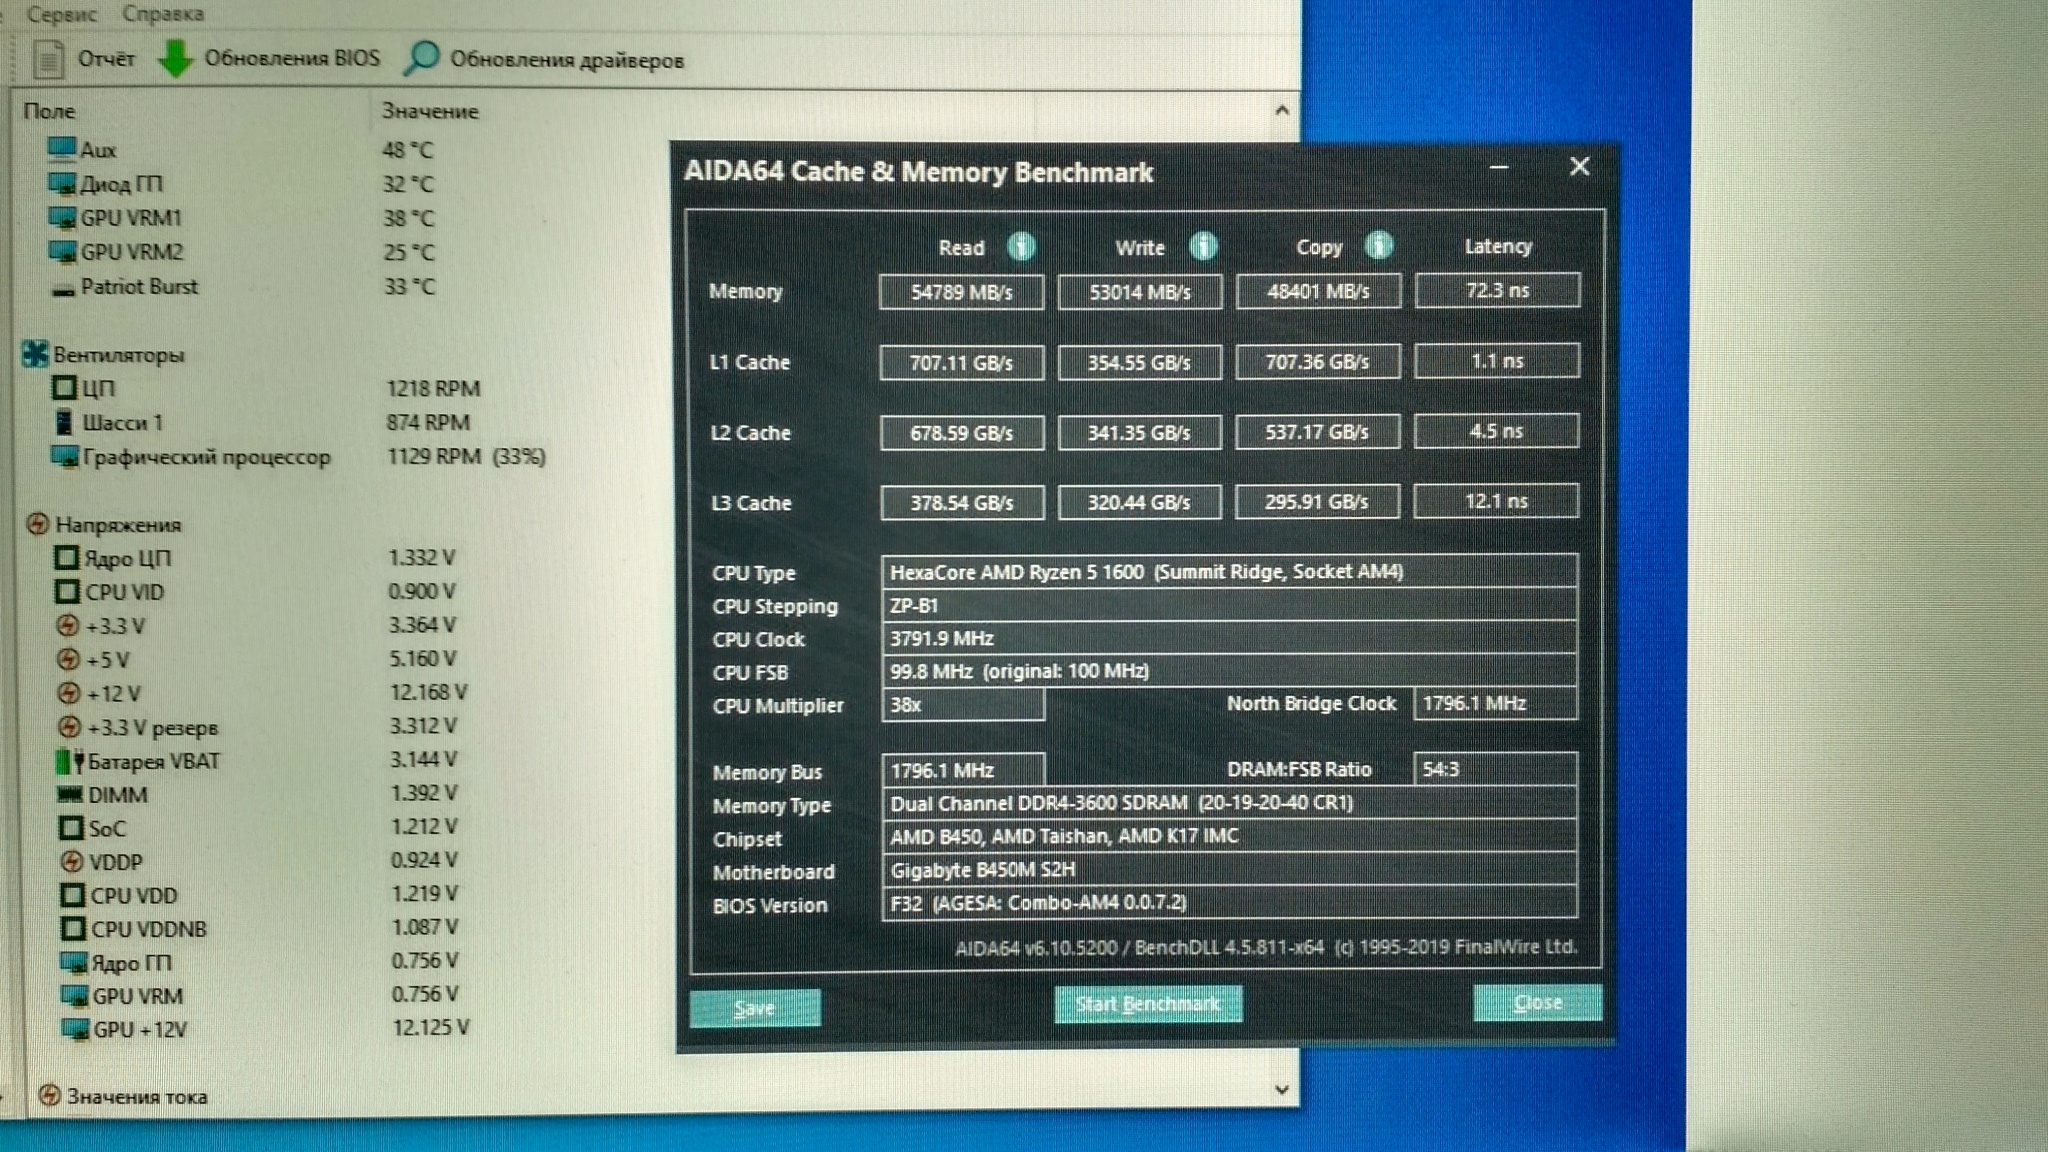
Task: Click the Значения тока group icon
Action: pyautogui.click(x=49, y=1095)
